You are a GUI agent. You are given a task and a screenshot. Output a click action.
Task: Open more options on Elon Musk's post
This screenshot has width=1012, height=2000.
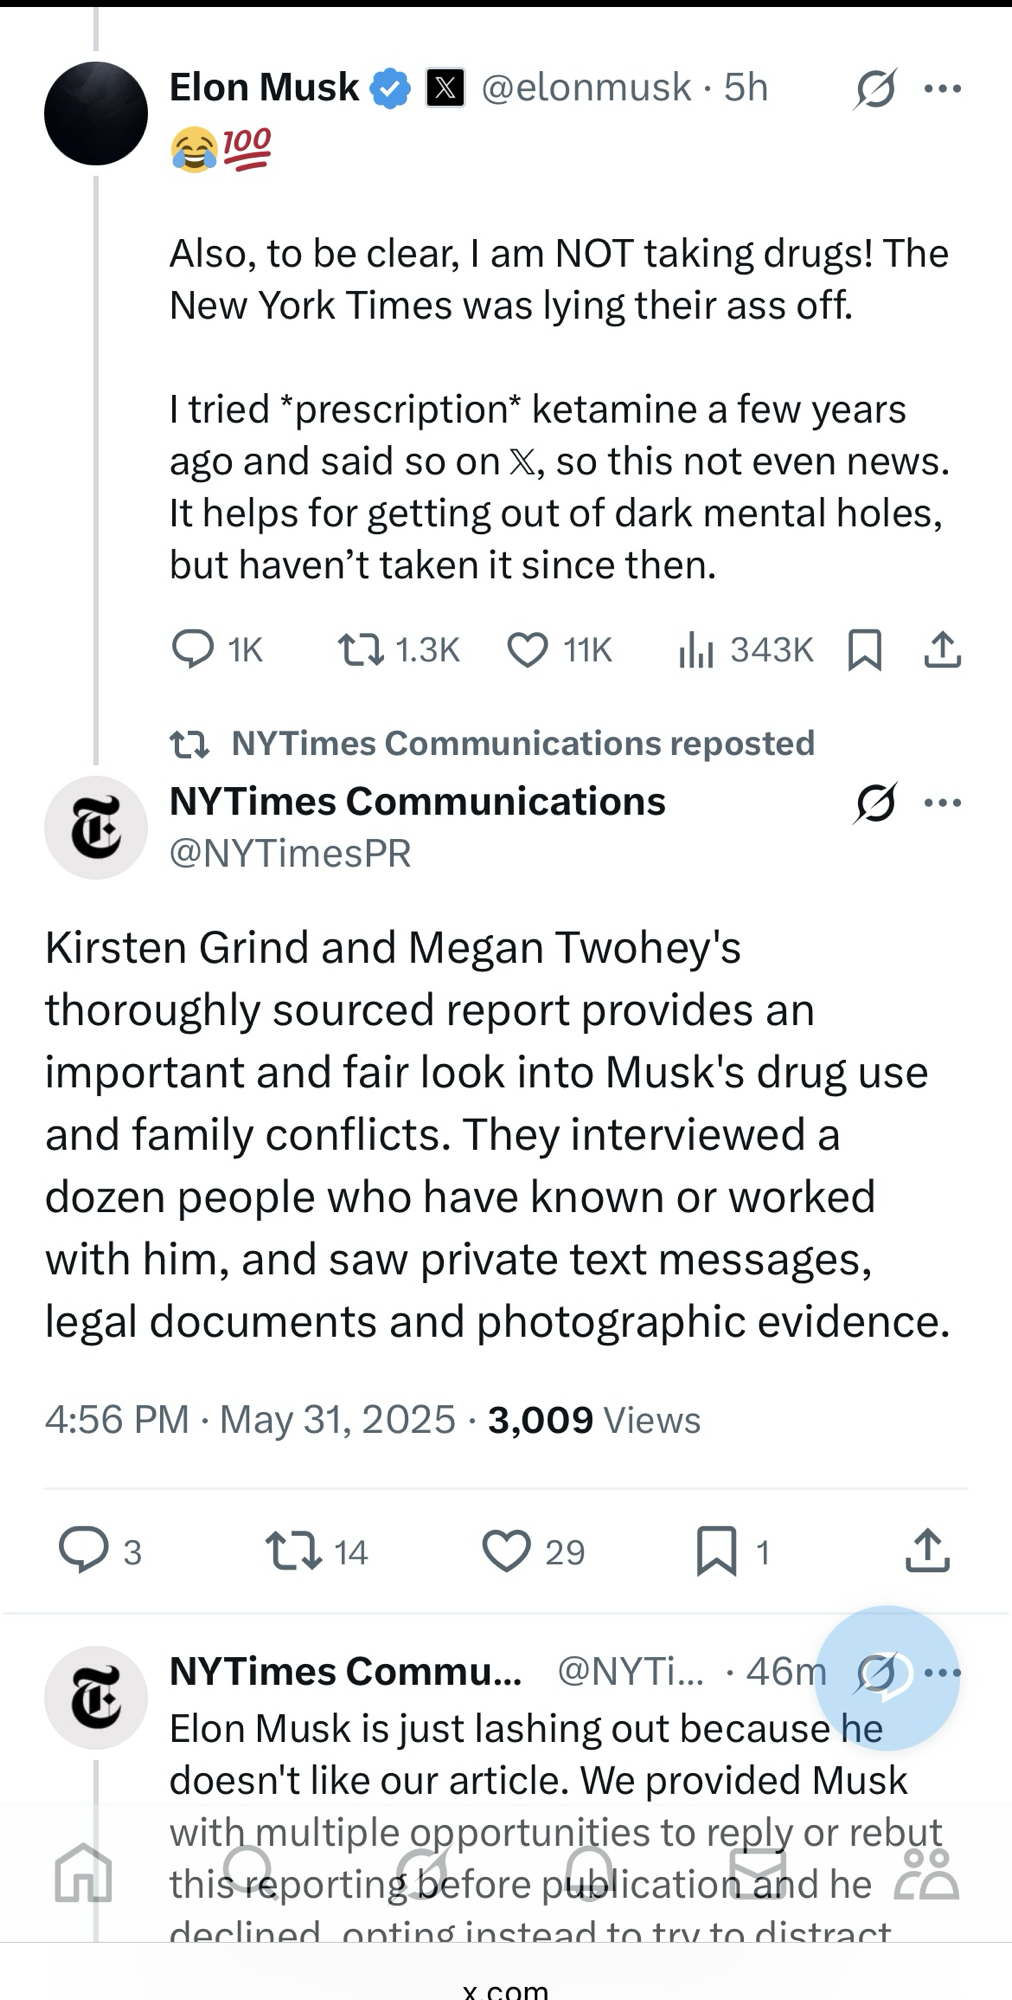click(x=943, y=89)
